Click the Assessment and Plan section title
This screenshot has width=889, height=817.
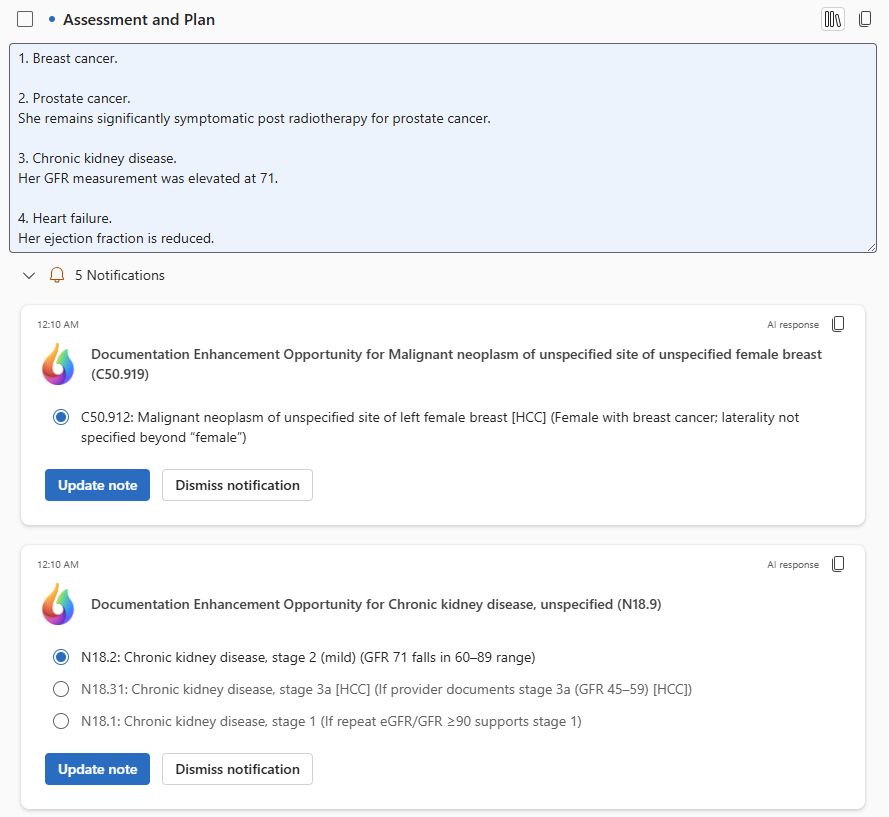(139, 20)
